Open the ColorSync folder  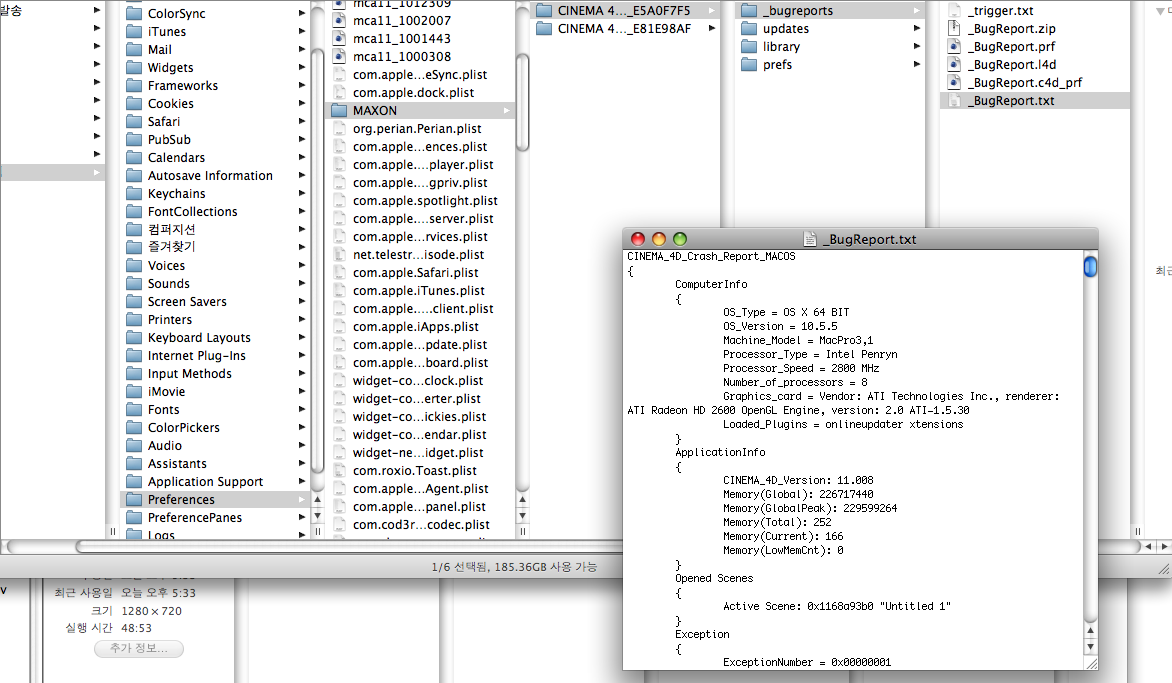(x=176, y=13)
